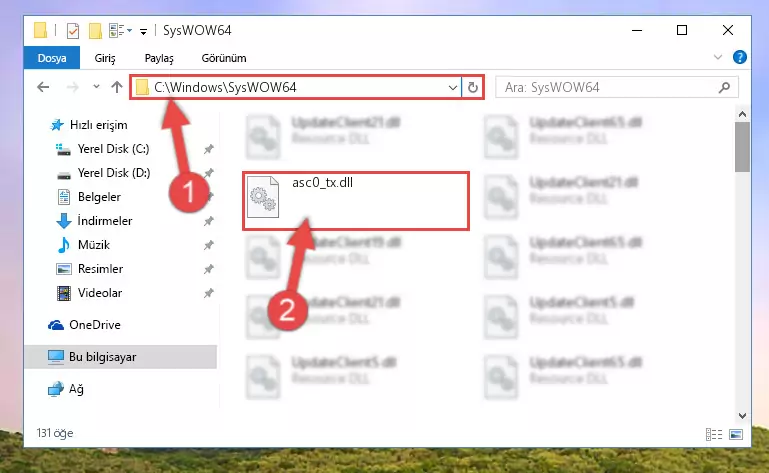The width and height of the screenshot is (769, 473).
Task: Select İndirmeler in navigation pane
Action: (x=104, y=221)
